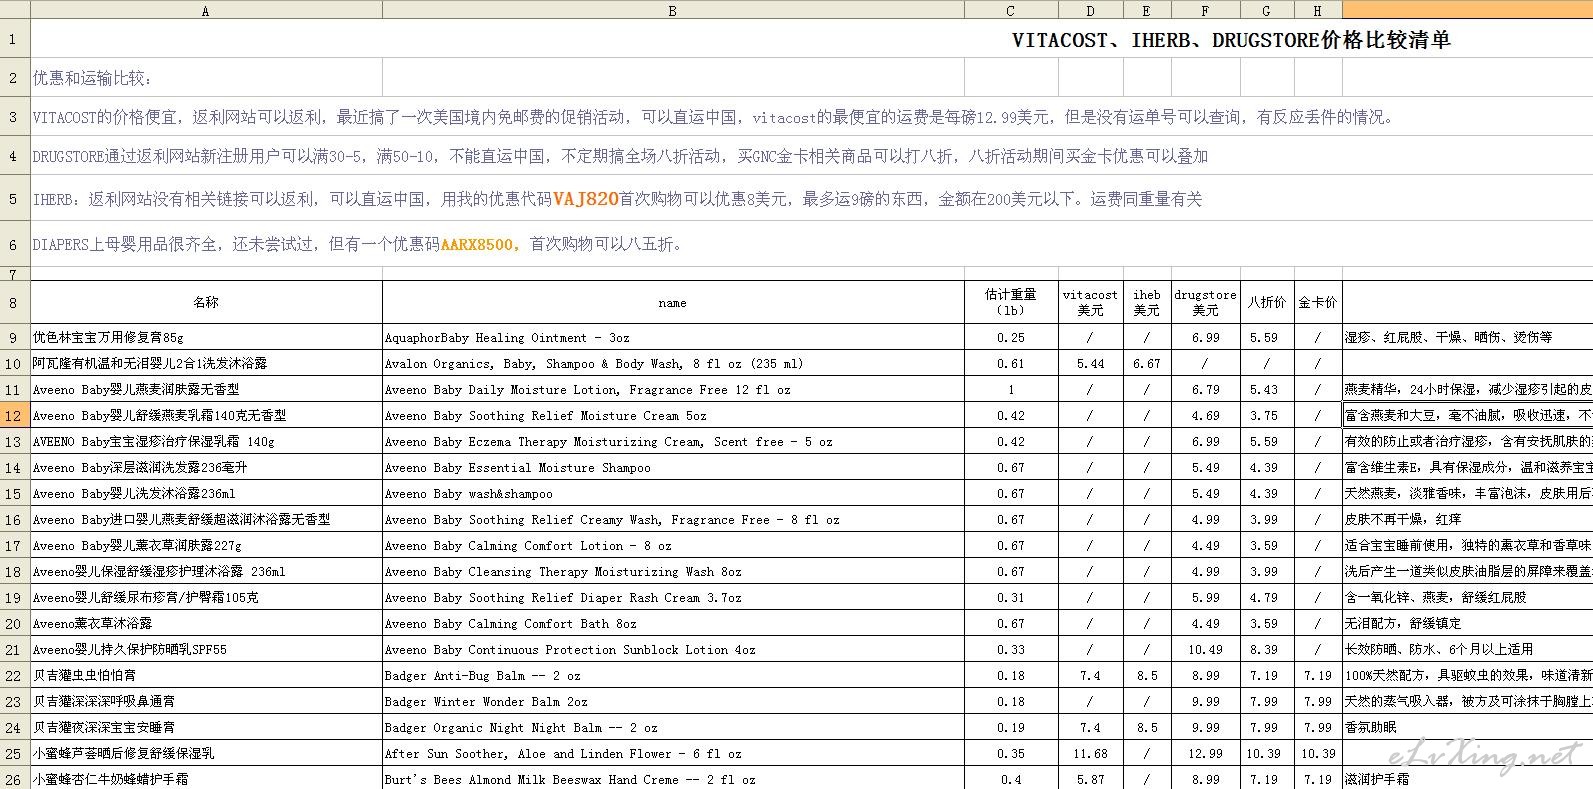
Task: Select row 8 header
Action: click(15, 302)
